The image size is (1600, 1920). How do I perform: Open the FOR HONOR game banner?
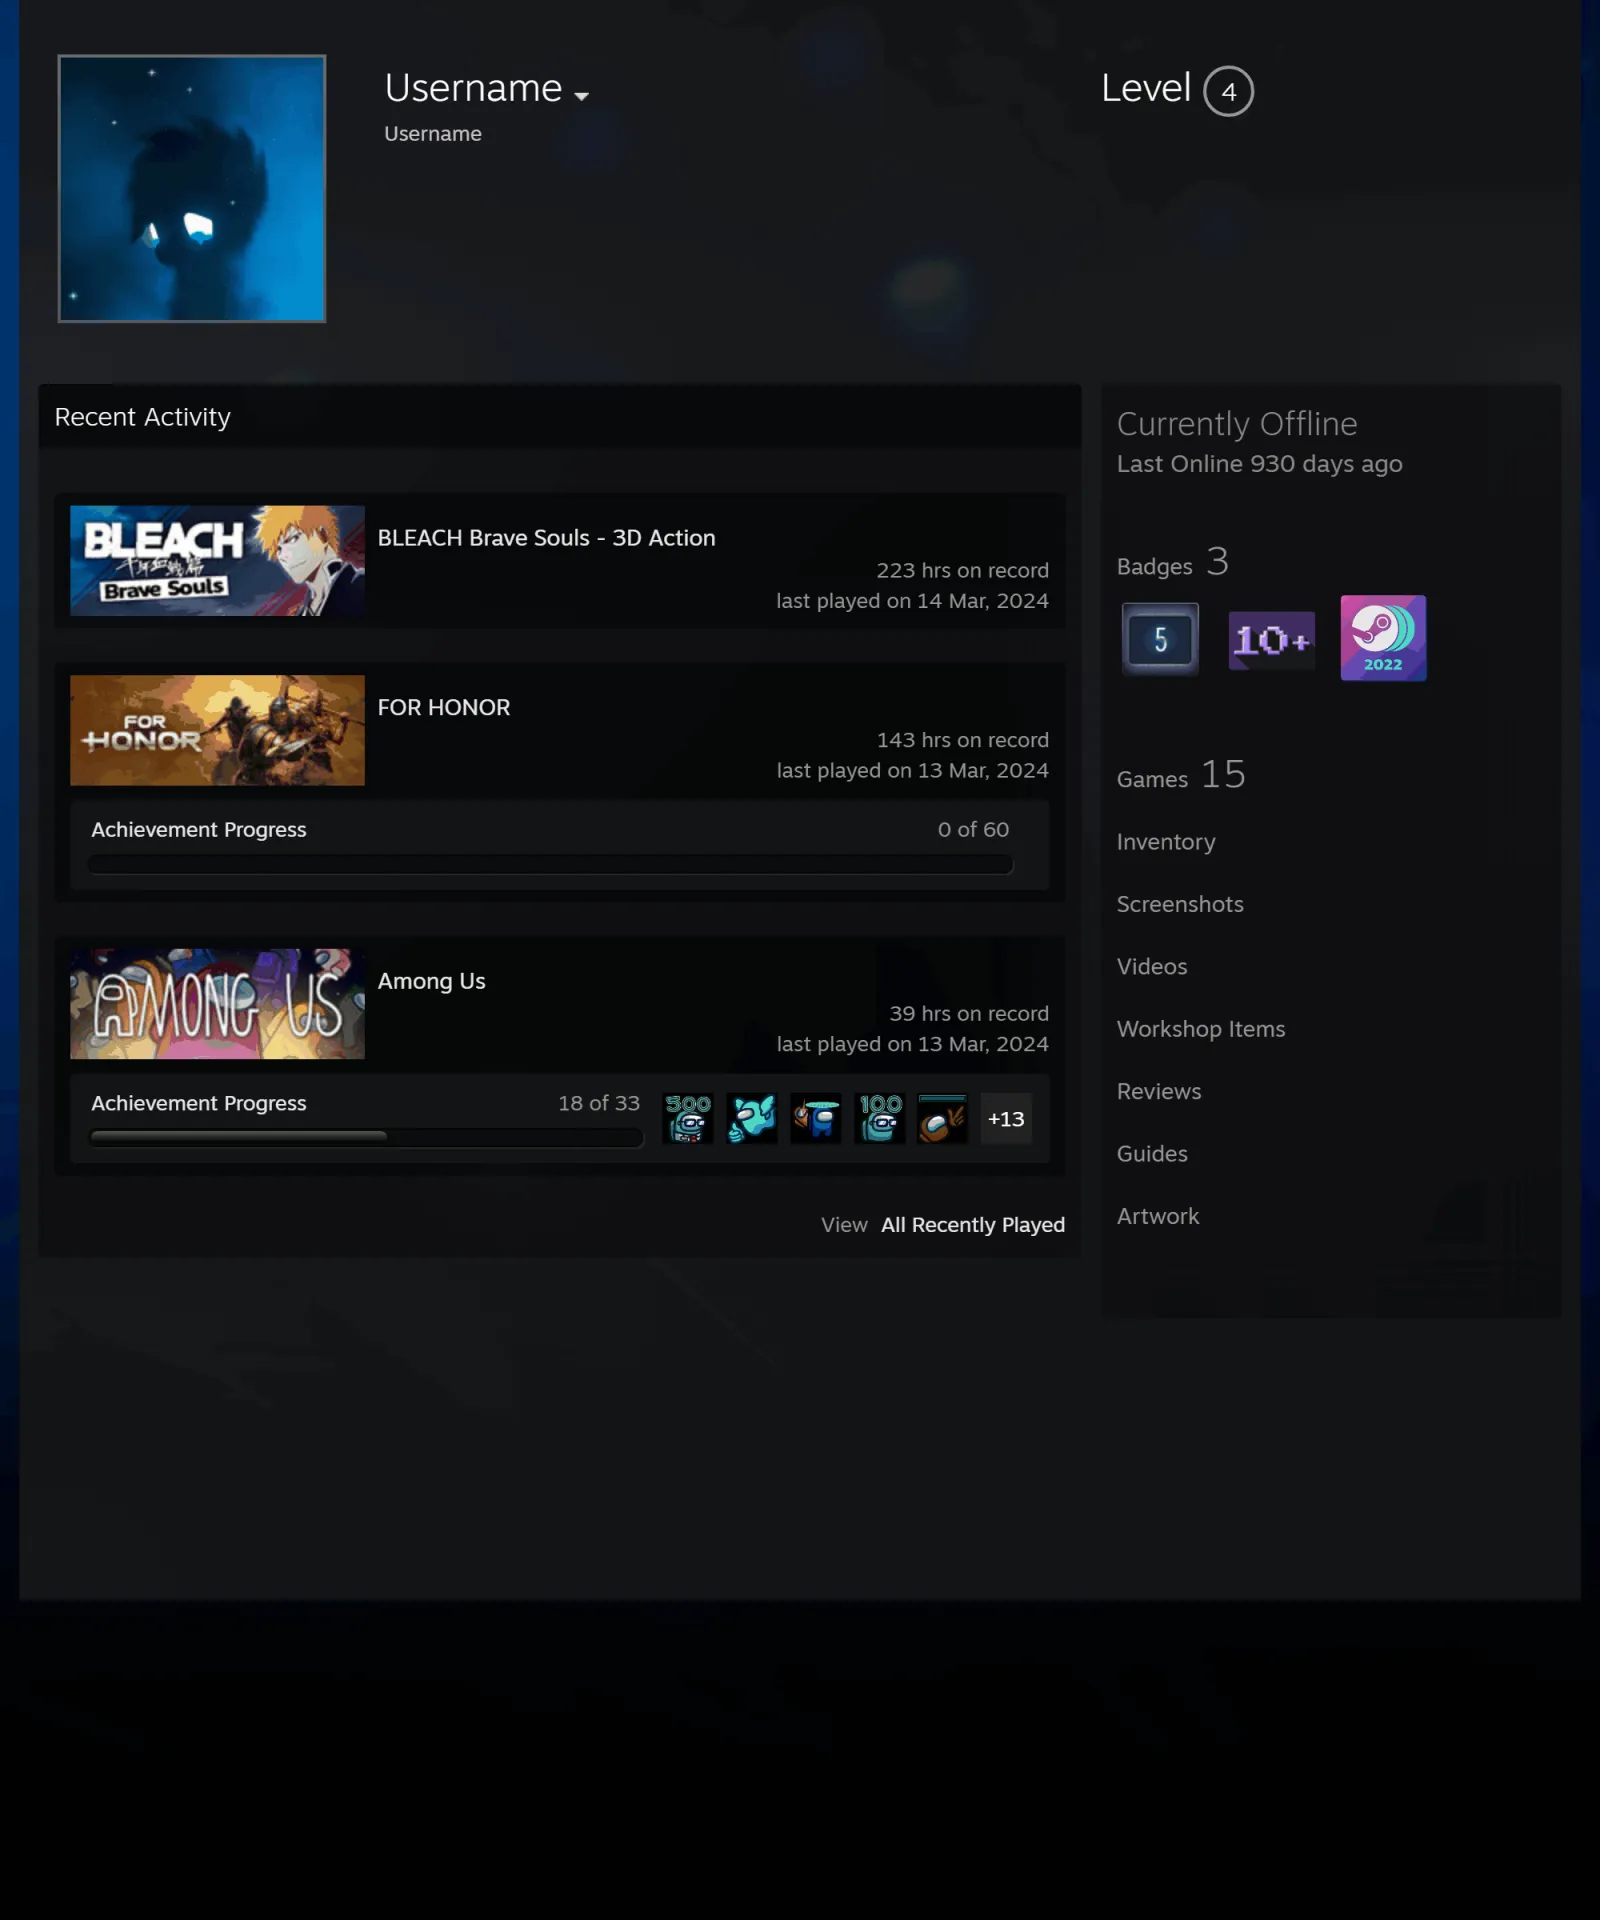pyautogui.click(x=217, y=730)
